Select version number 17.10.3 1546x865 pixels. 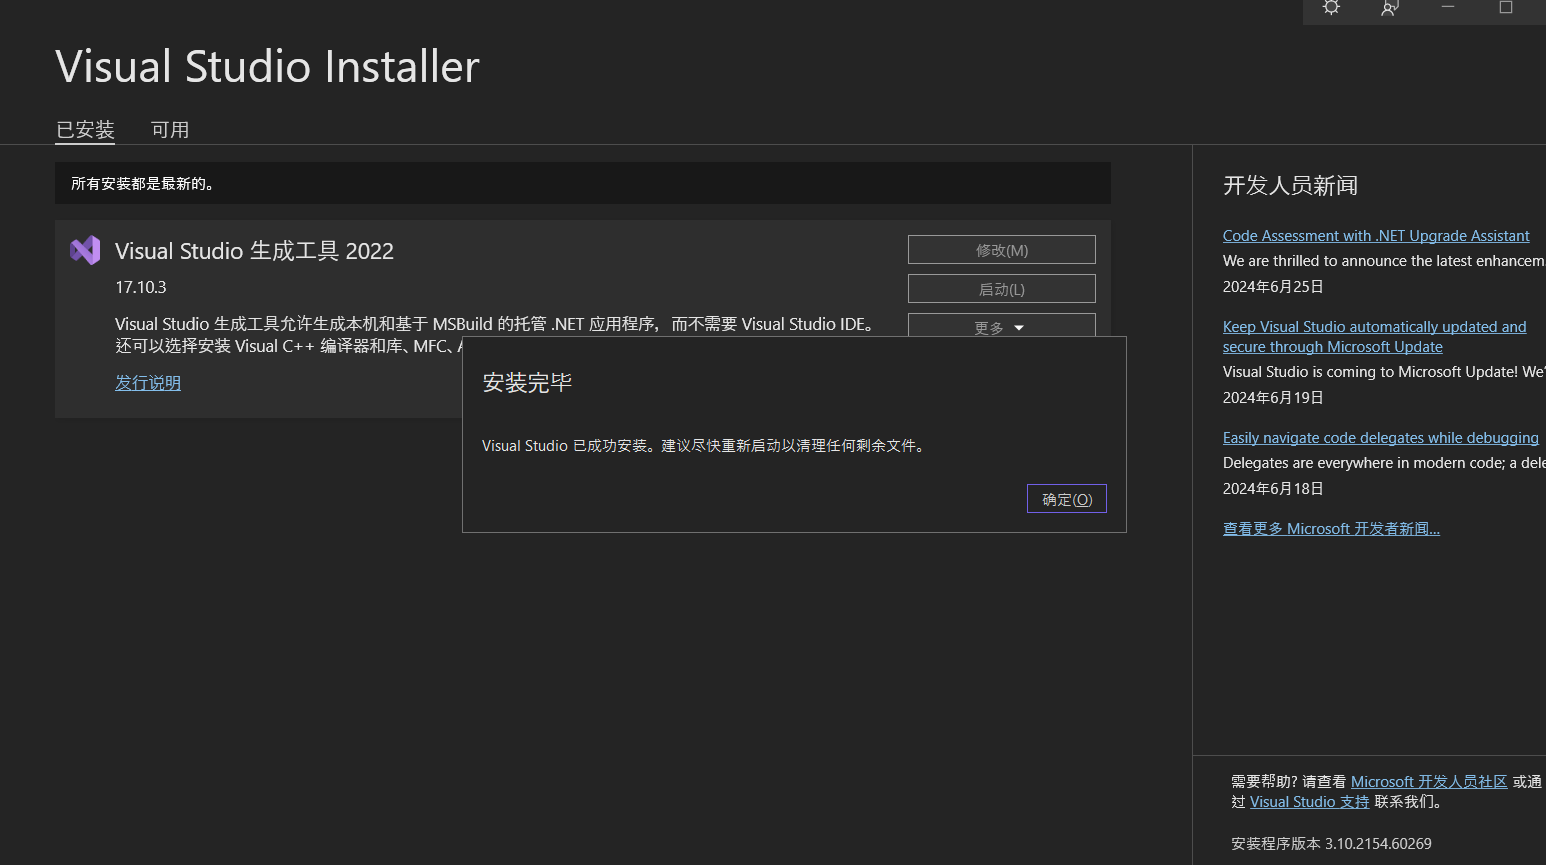tap(141, 288)
